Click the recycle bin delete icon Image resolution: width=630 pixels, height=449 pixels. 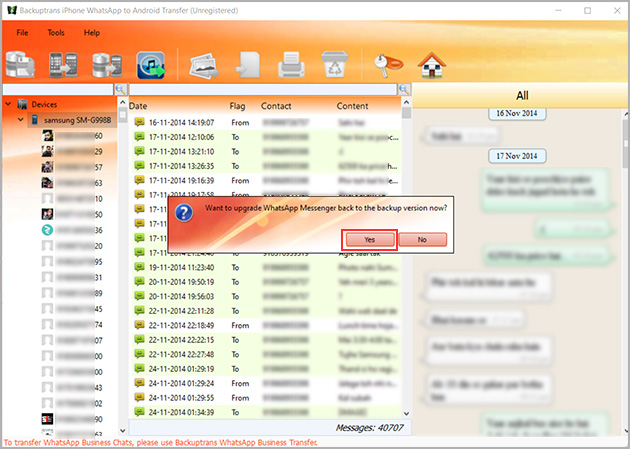click(x=335, y=64)
